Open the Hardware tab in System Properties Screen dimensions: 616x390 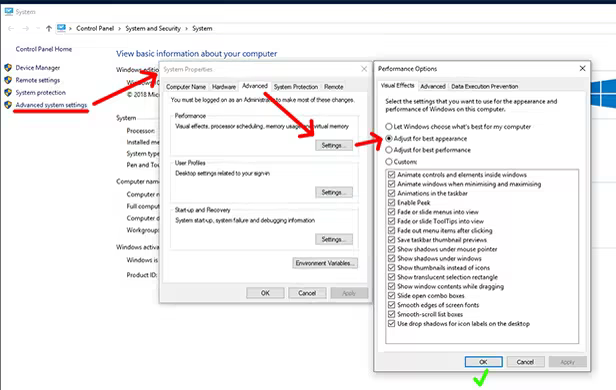click(x=224, y=87)
